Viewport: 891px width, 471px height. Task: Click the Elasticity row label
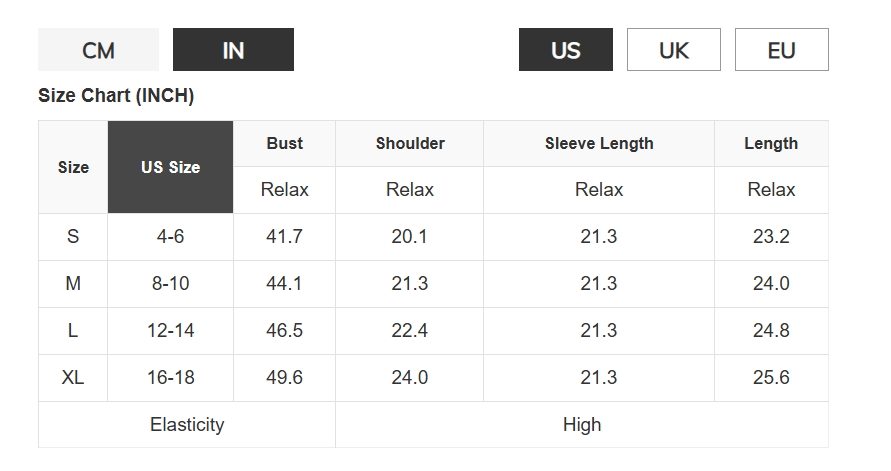coord(187,425)
